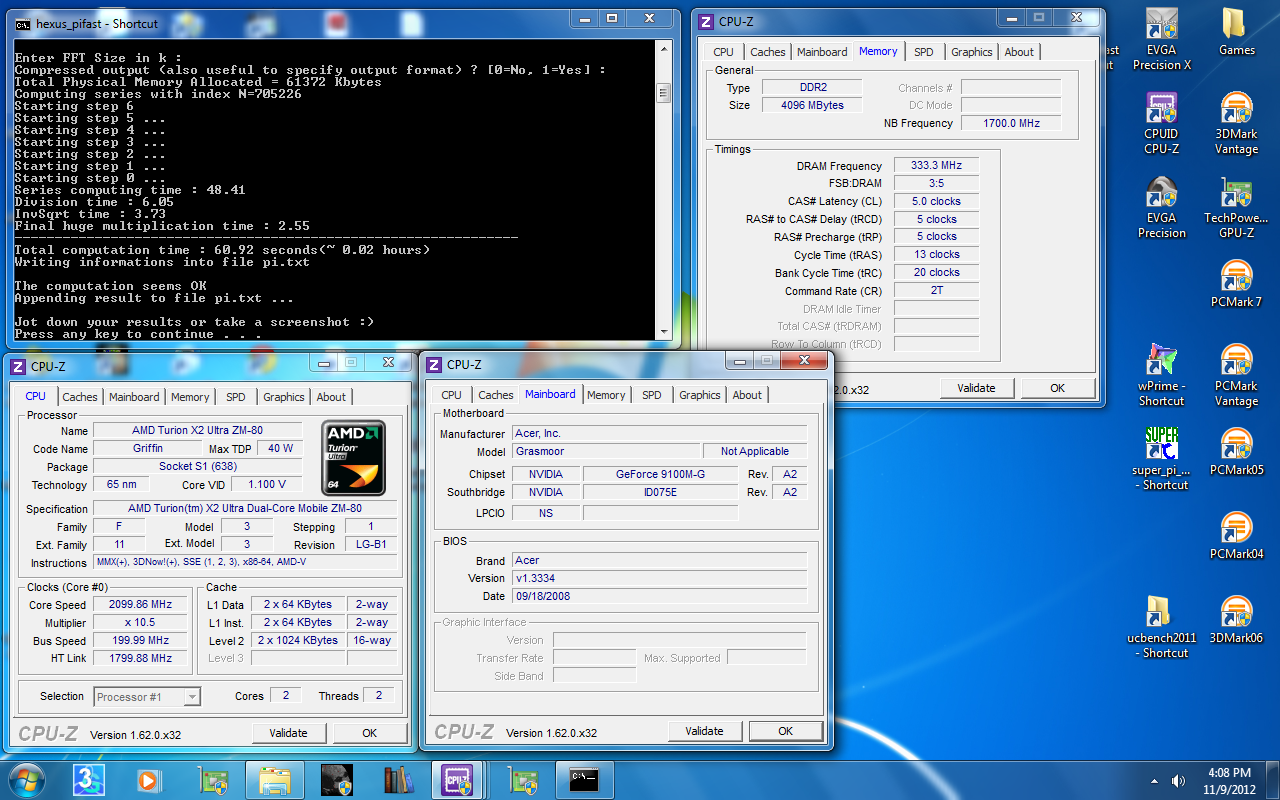Open About tab in CPU window
This screenshot has width=1280, height=800.
(331, 397)
